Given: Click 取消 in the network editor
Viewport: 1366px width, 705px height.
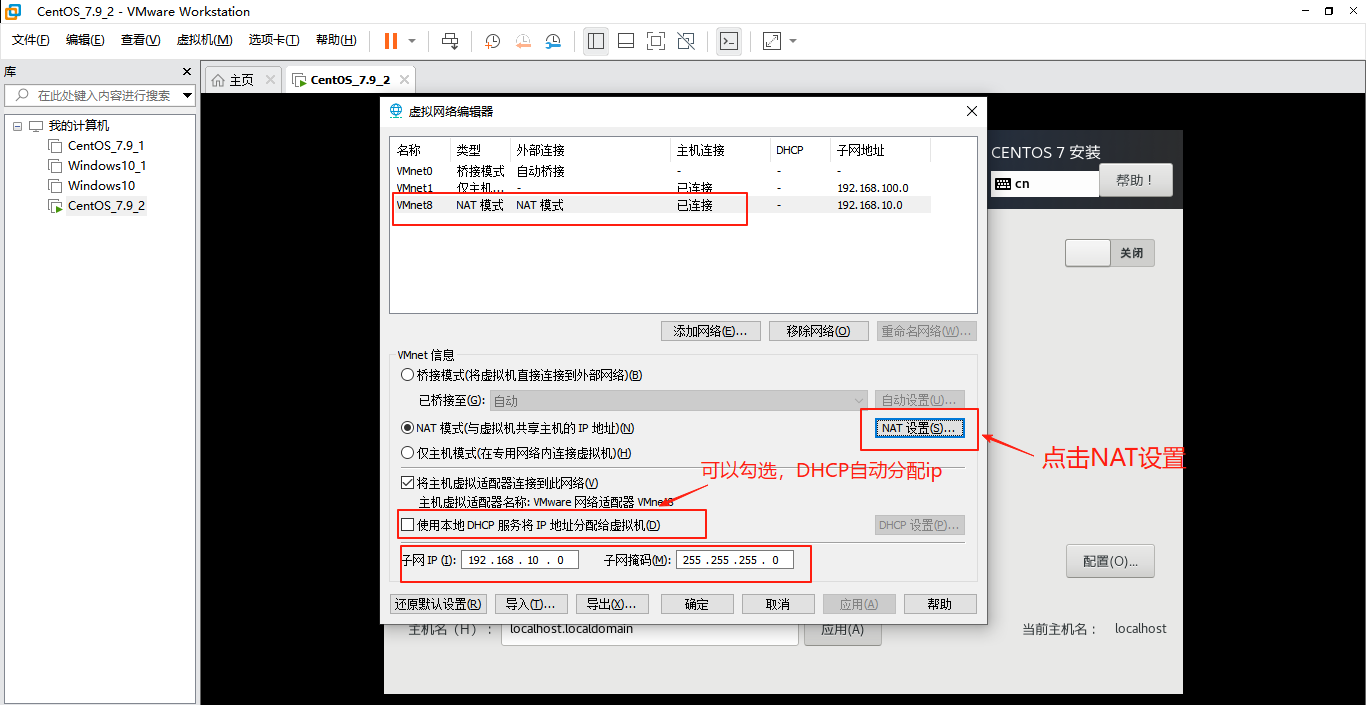Looking at the screenshot, I should tap(778, 604).
